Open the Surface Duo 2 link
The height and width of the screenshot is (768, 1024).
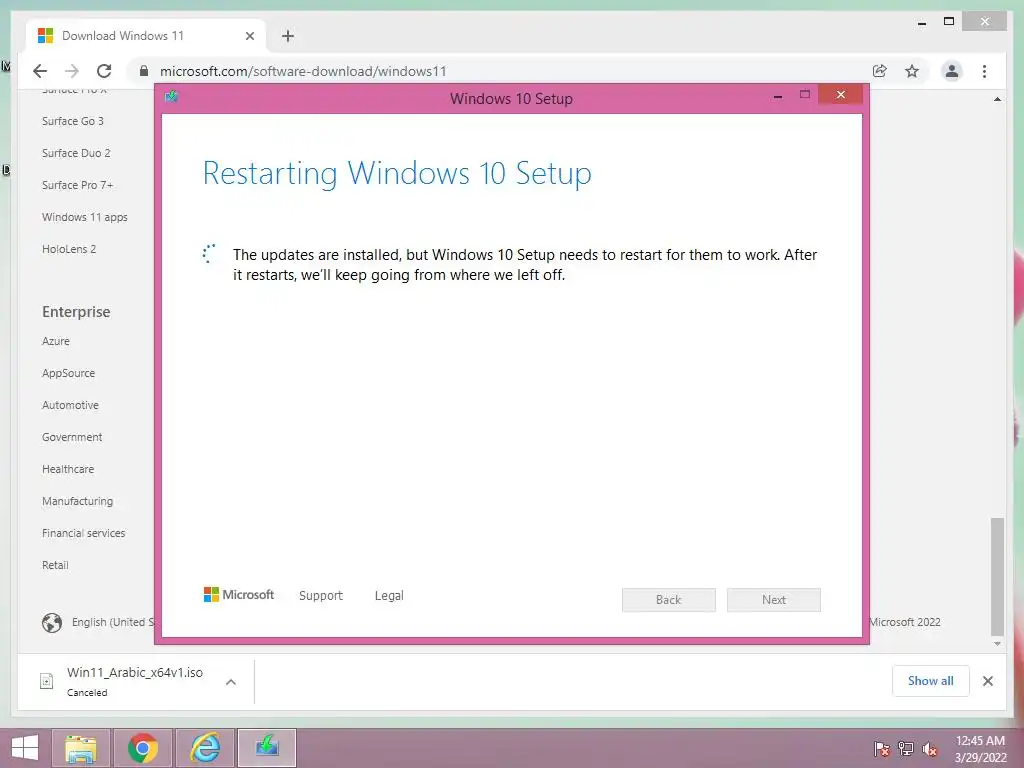(76, 153)
